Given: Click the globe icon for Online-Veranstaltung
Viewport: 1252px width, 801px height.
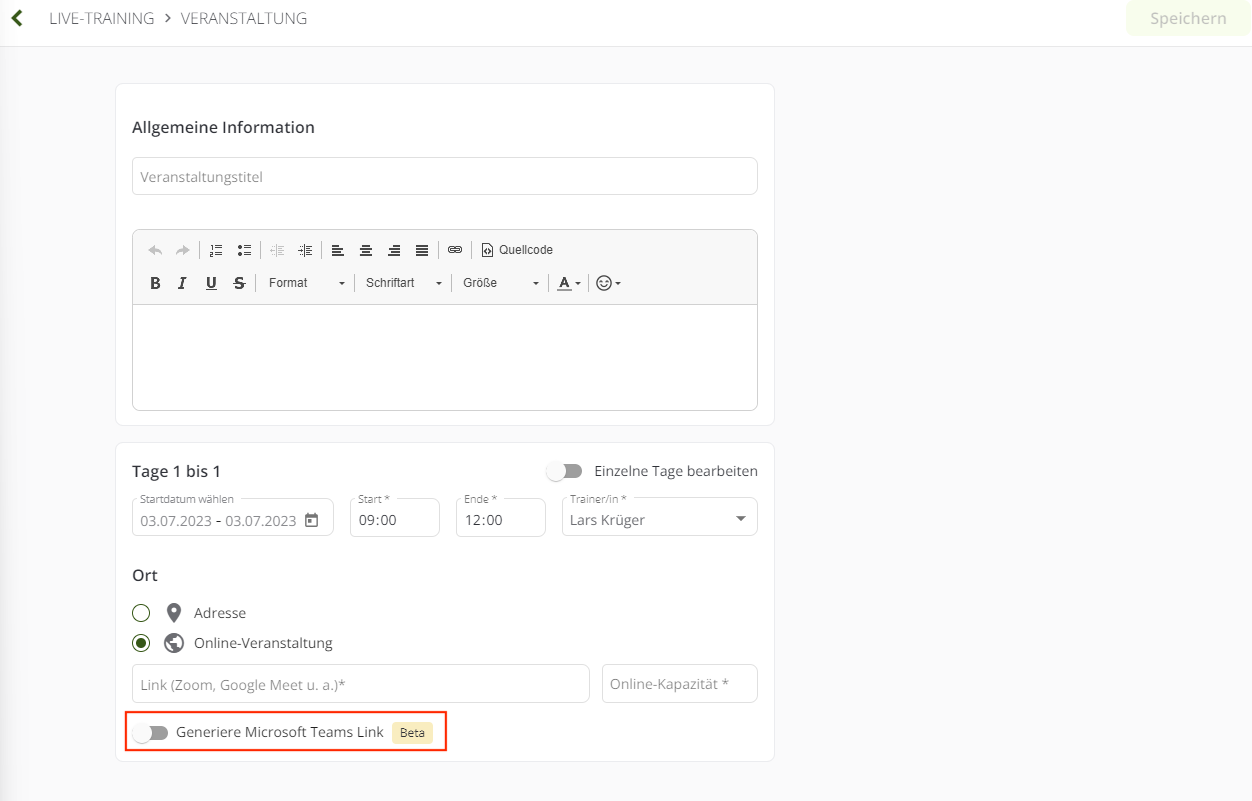Looking at the screenshot, I should [x=173, y=643].
